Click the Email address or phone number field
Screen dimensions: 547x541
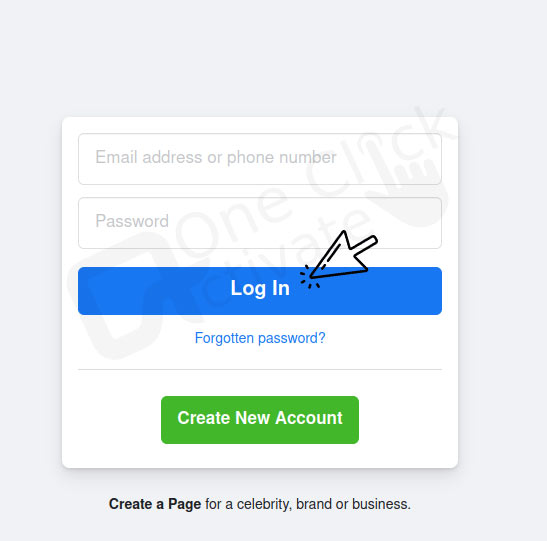pyautogui.click(x=260, y=159)
